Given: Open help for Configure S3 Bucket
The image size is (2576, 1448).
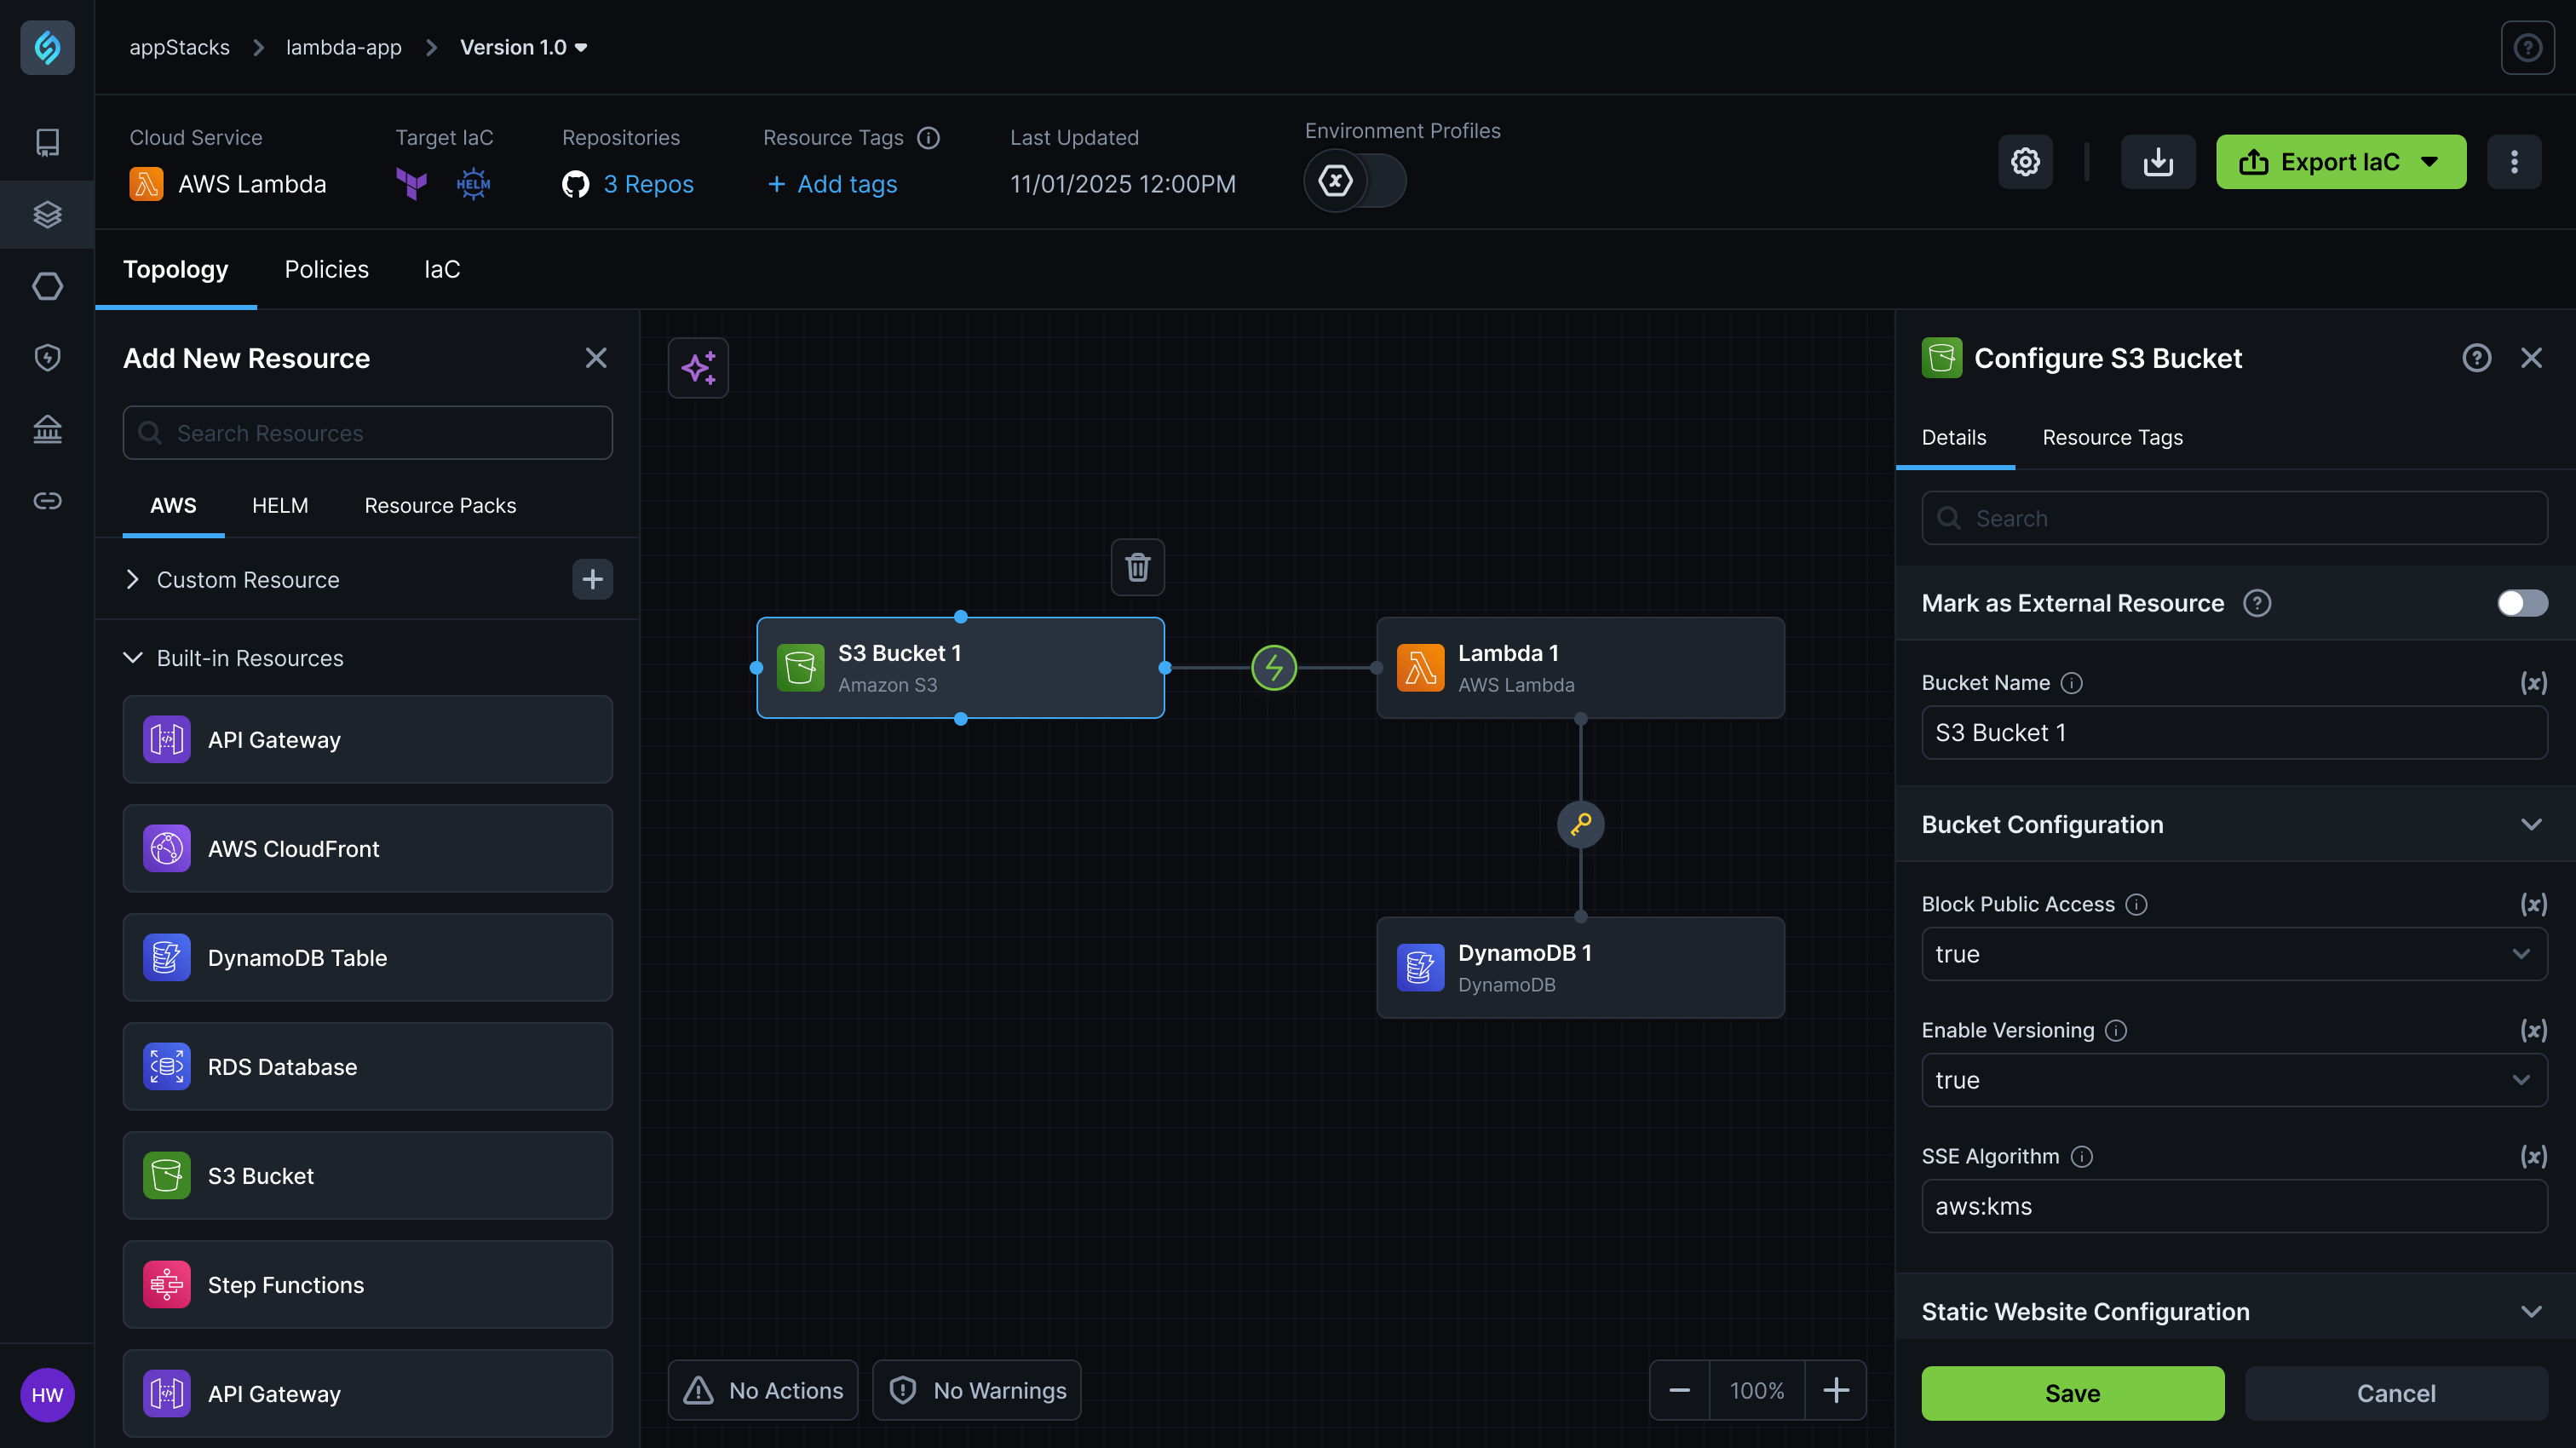Looking at the screenshot, I should pos(2476,358).
